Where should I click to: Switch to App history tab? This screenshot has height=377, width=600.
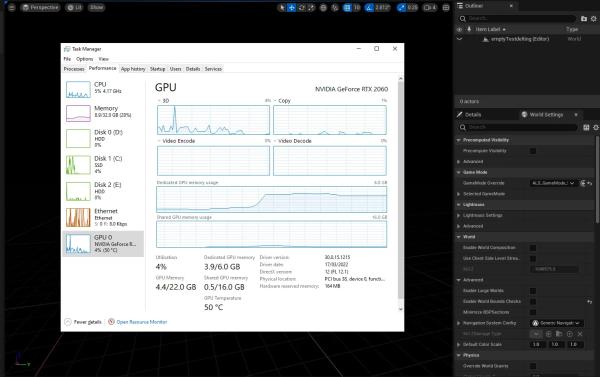coord(133,69)
